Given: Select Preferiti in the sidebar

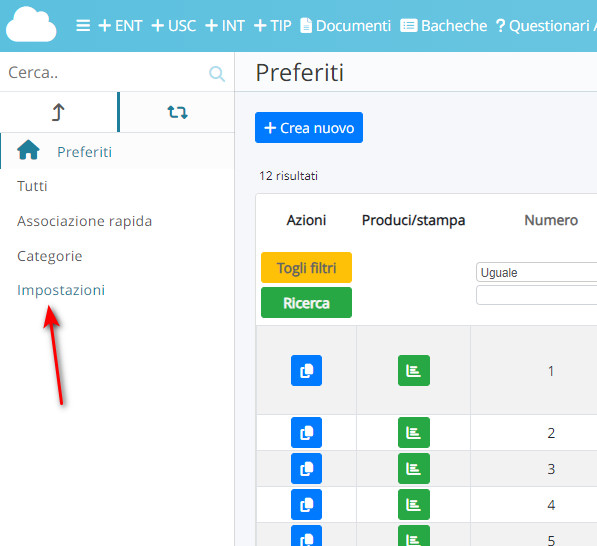Looking at the screenshot, I should [85, 152].
